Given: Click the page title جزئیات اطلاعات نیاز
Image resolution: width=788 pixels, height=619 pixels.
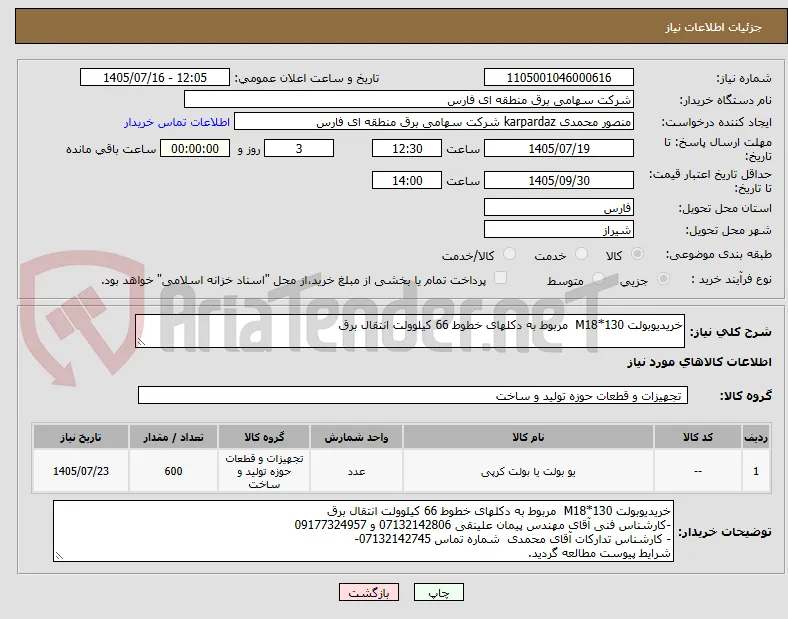Looking at the screenshot, I should tap(714, 27).
